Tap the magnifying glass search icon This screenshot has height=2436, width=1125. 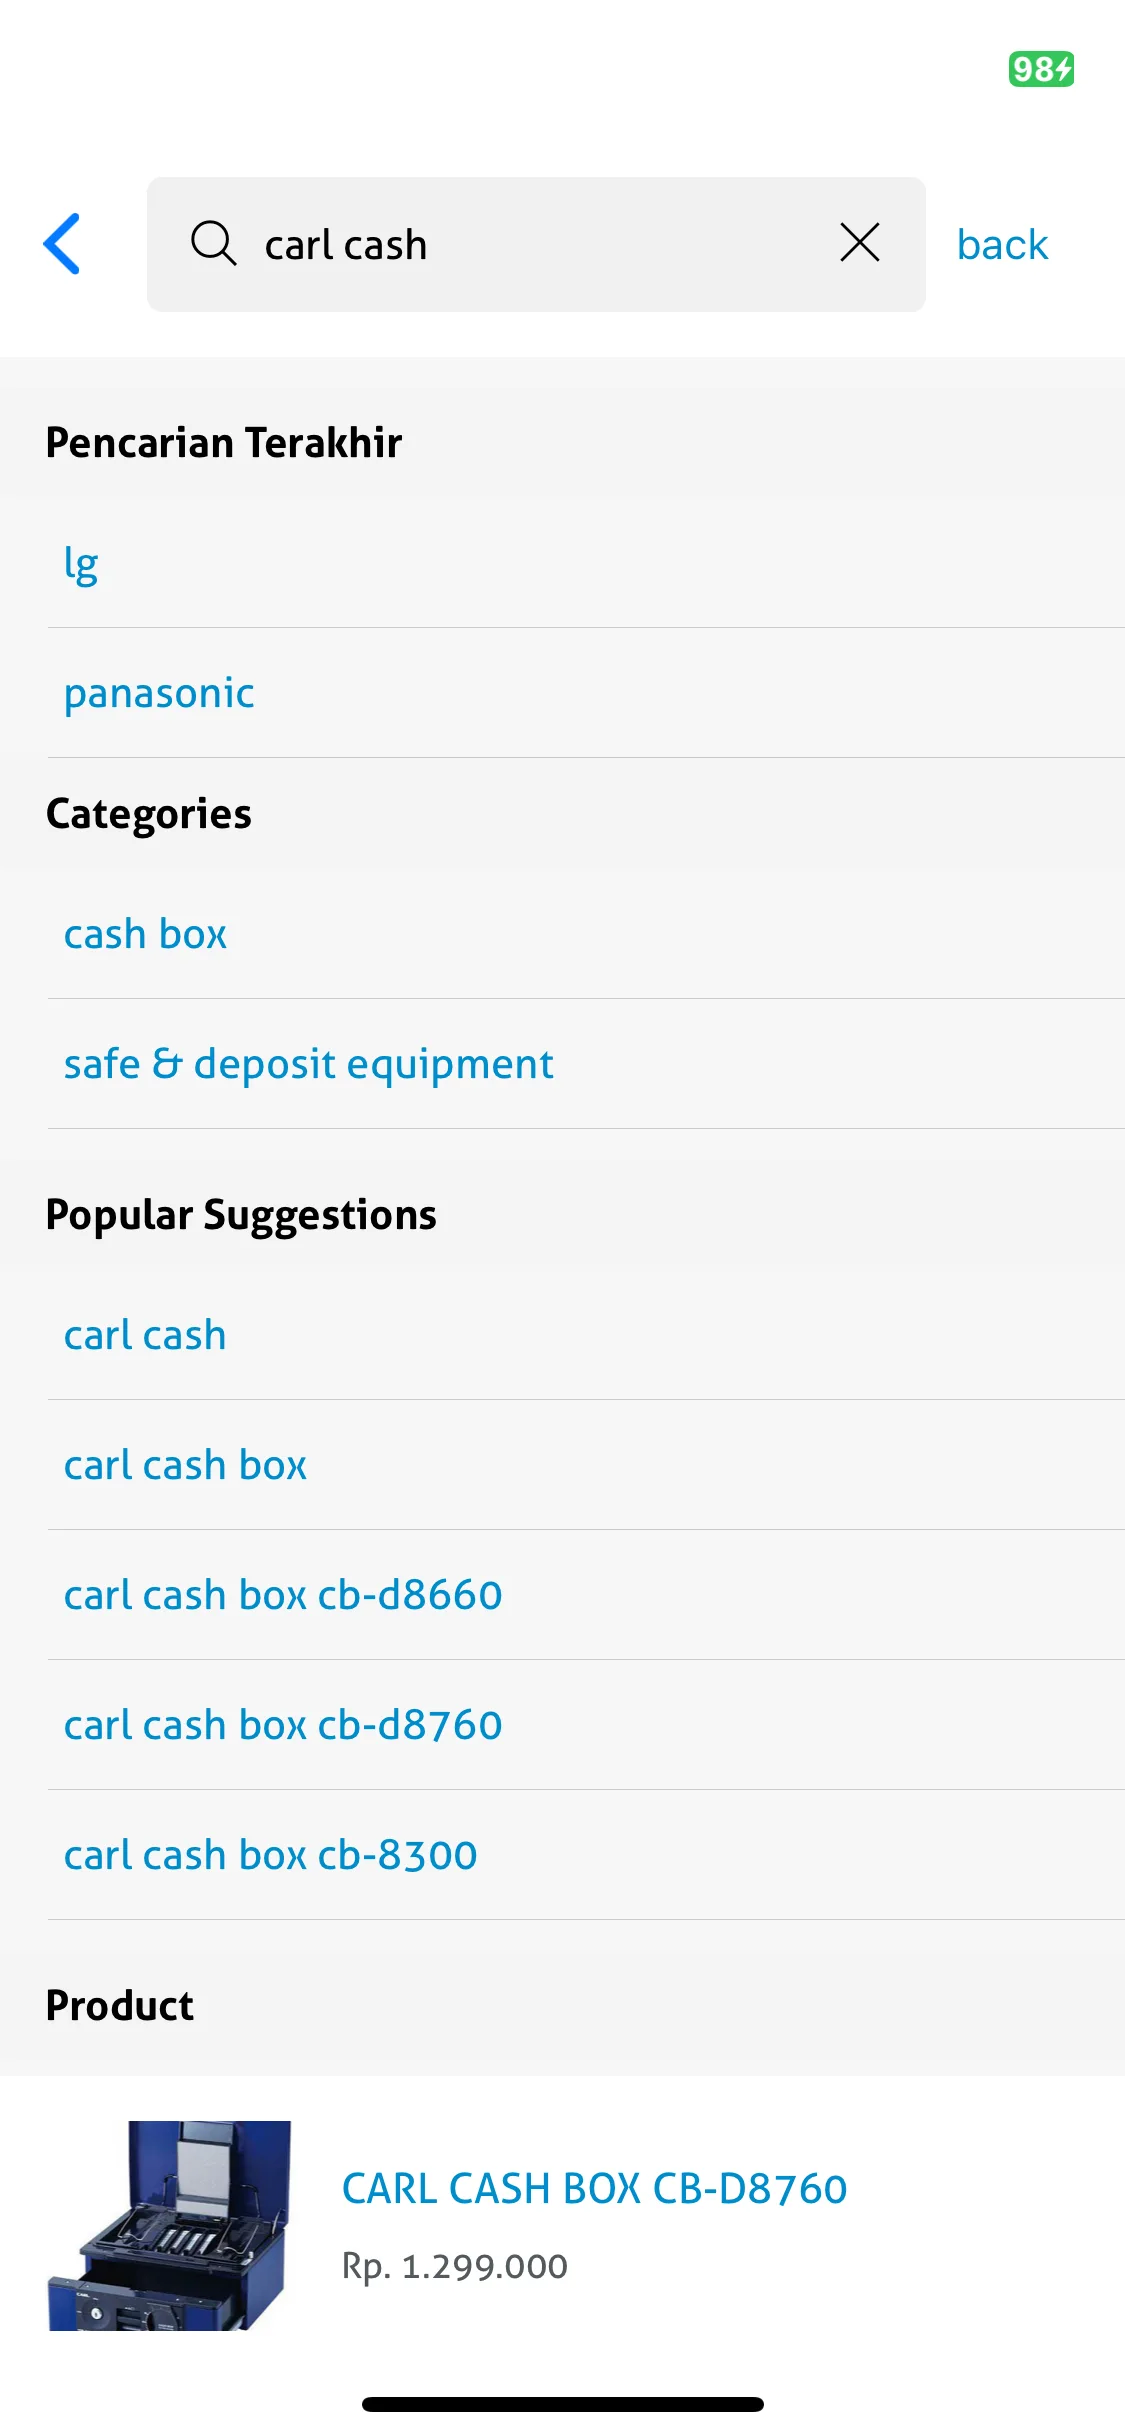(213, 244)
